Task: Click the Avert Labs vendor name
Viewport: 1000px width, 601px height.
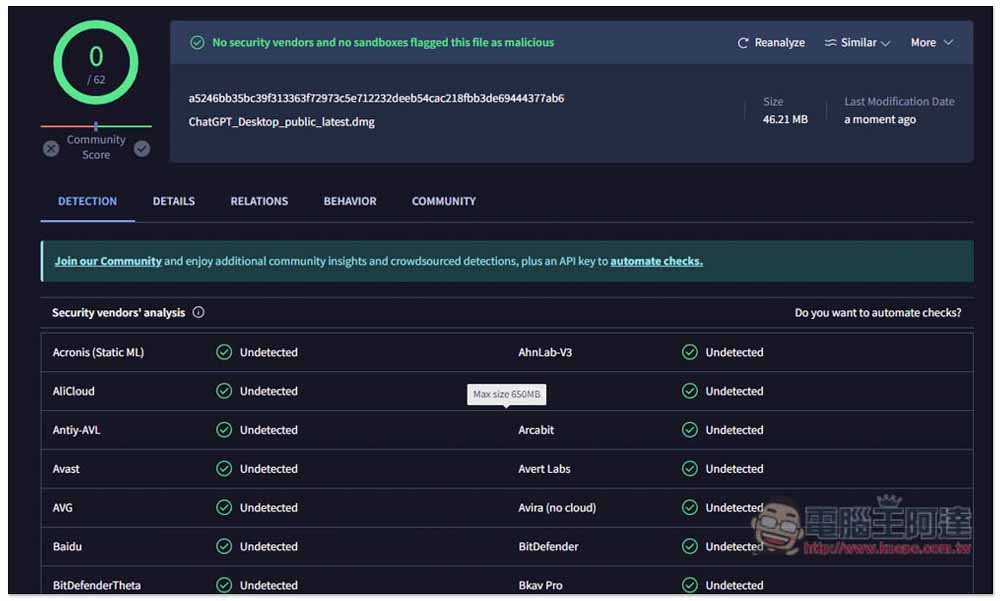Action: [x=544, y=469]
